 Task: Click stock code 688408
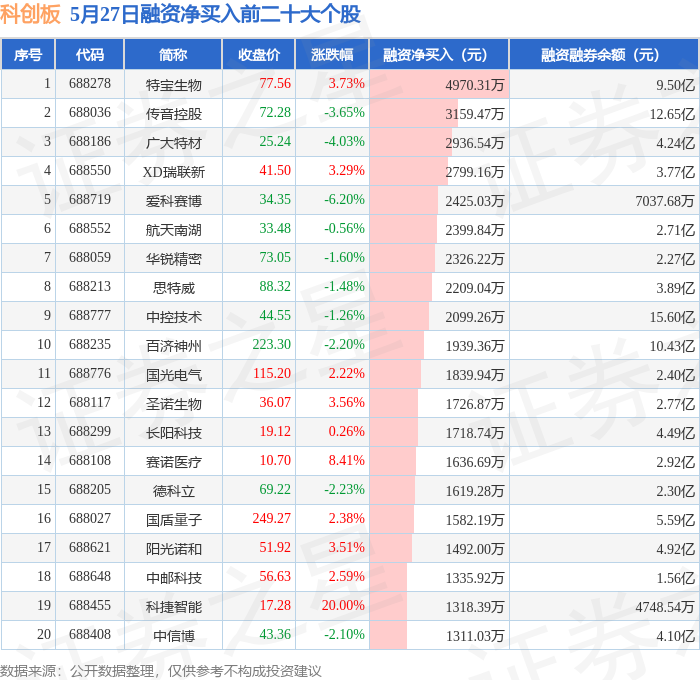[90, 634]
